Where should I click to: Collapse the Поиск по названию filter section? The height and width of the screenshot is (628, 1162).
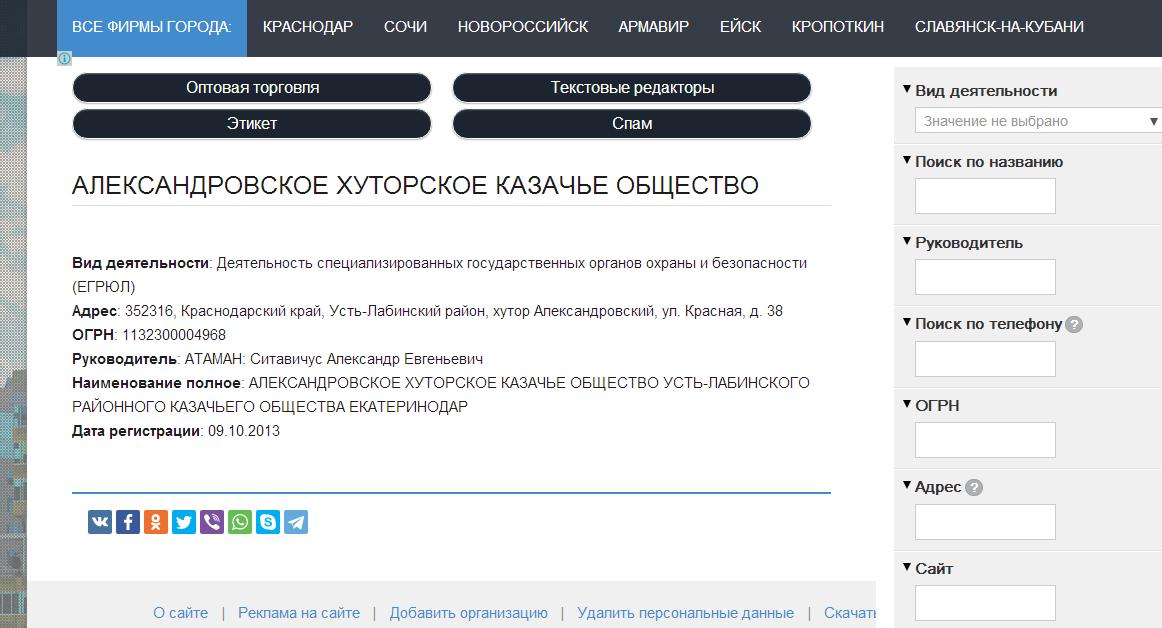tap(906, 160)
